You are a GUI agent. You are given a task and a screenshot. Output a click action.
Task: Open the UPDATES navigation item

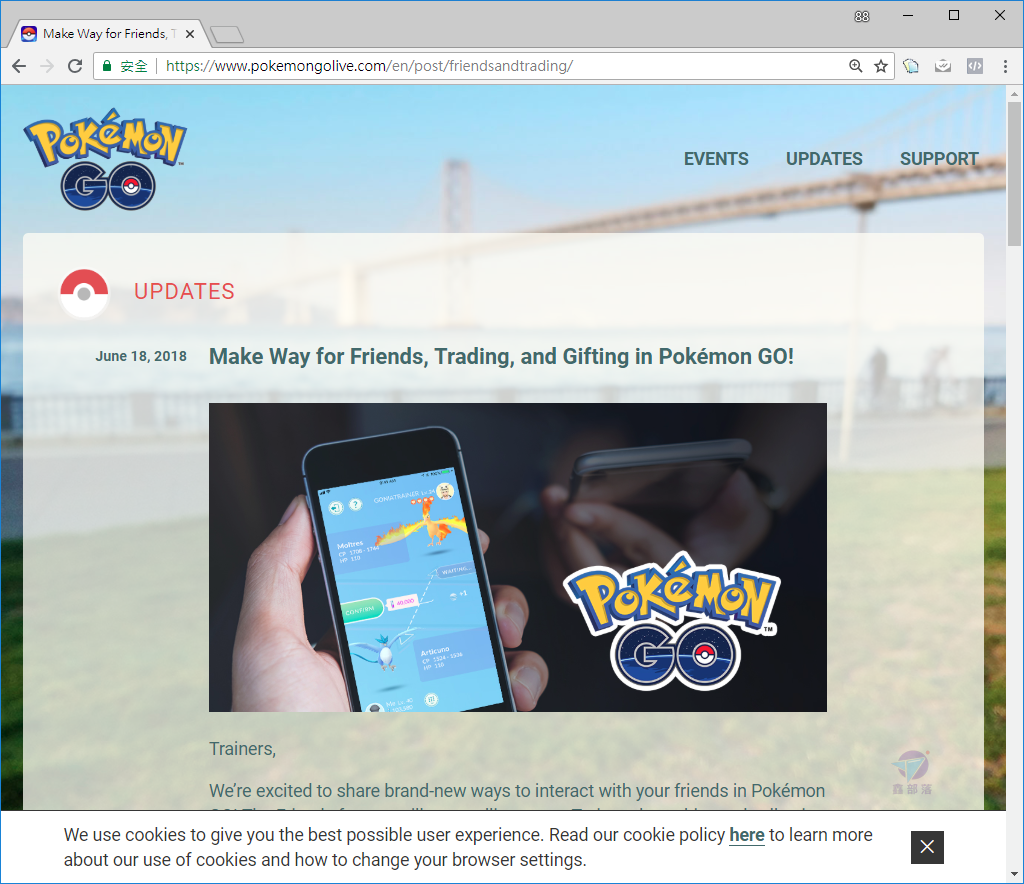tap(824, 159)
